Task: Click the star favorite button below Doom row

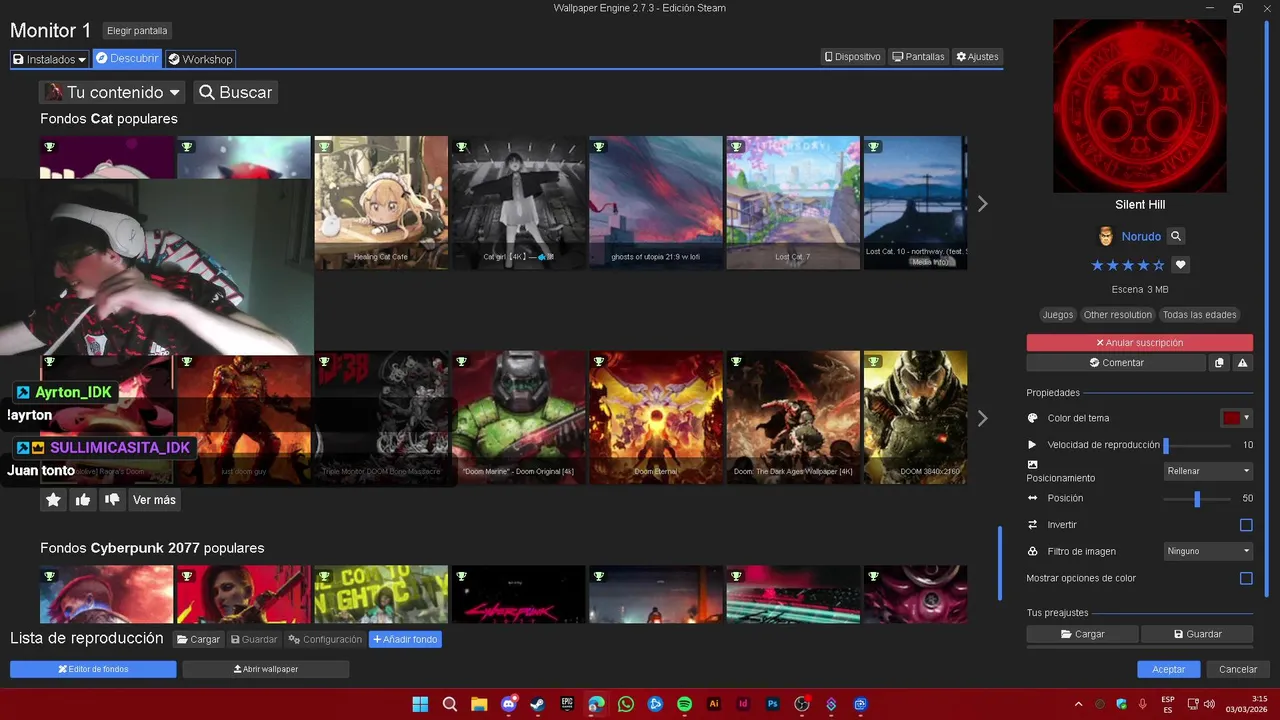Action: (x=54, y=500)
